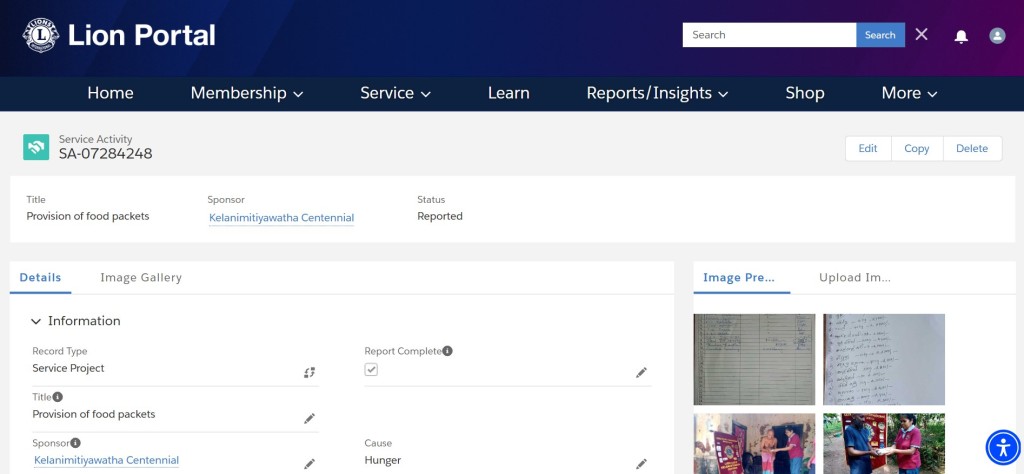Screen dimensions: 1024x474
Task: Click the Reported status value
Action: [x=440, y=216]
